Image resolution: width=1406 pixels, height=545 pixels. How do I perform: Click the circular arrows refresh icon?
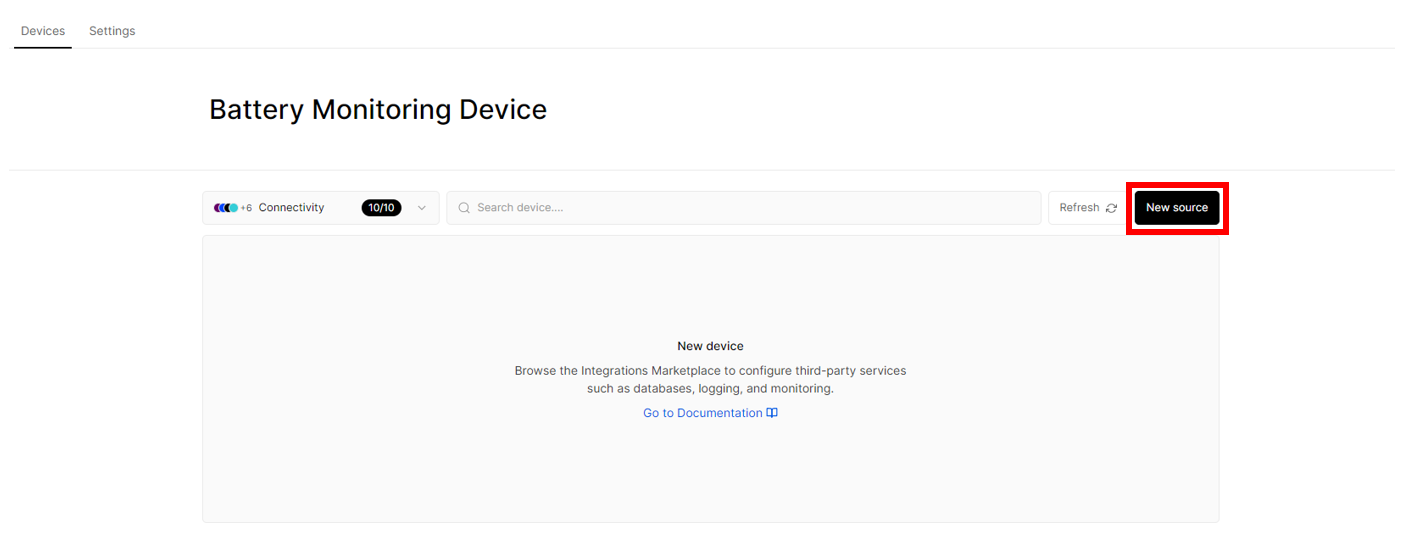[1111, 208]
